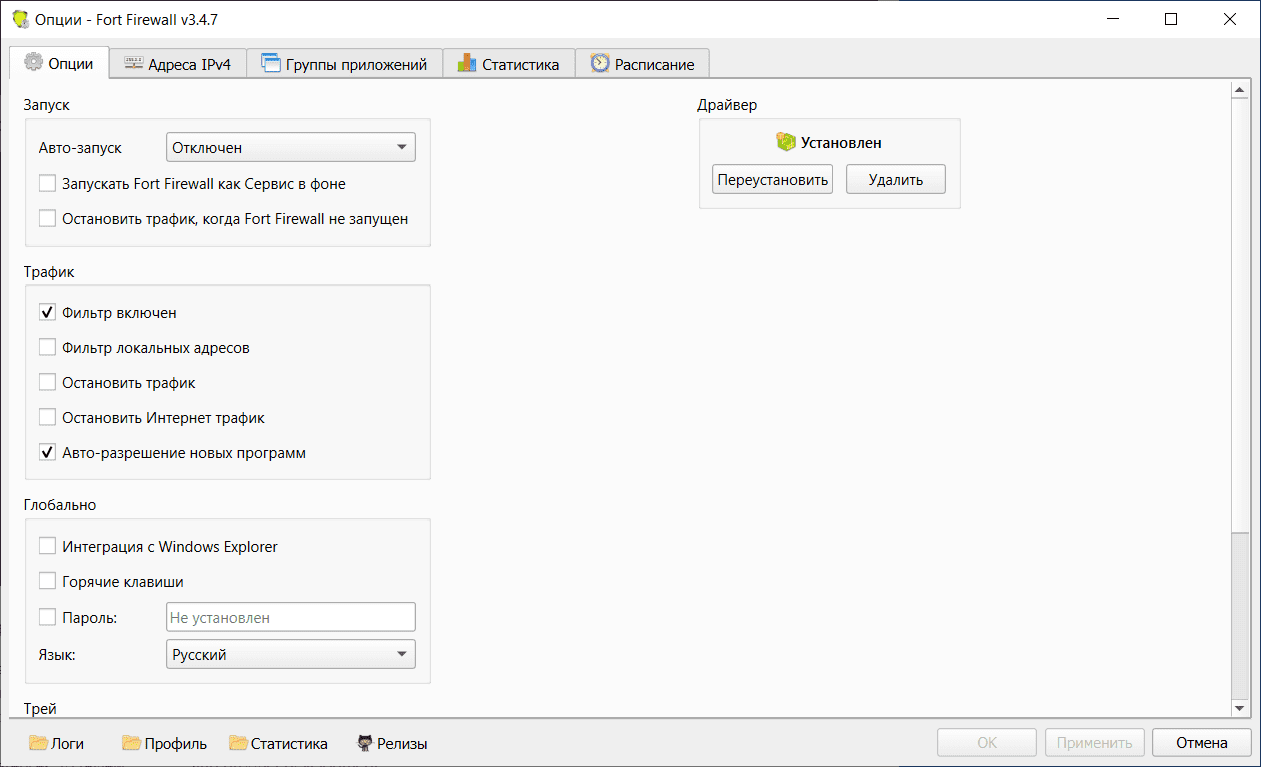Open the Язык dropdown showing Русский

pos(290,655)
